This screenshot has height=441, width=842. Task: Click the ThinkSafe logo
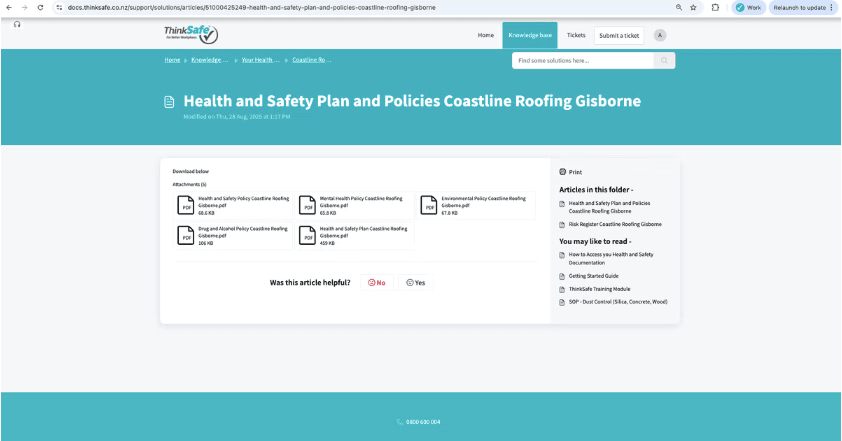pyautogui.click(x=190, y=35)
